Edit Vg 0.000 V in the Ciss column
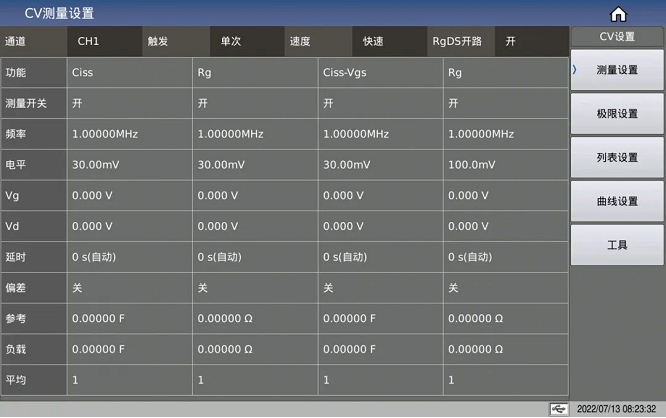Image resolution: width=666 pixels, height=418 pixels. 130,195
